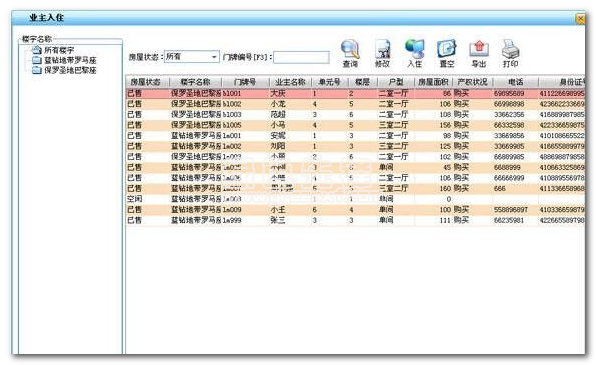Select the 空闲 vacant room row
The image size is (596, 365).
(x=355, y=199)
